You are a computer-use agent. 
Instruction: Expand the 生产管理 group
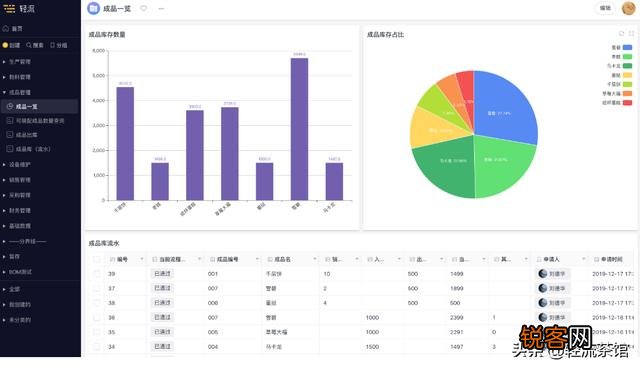pos(4,62)
